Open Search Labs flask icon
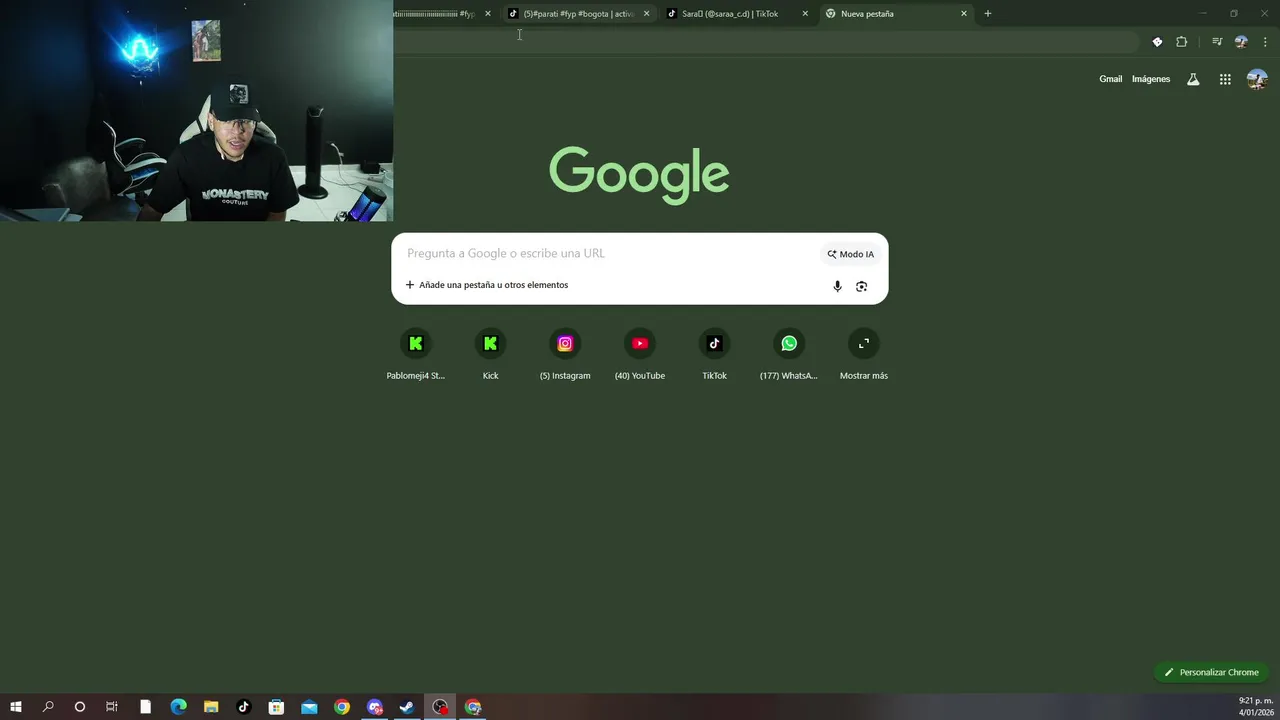This screenshot has width=1280, height=720. coord(1193,79)
